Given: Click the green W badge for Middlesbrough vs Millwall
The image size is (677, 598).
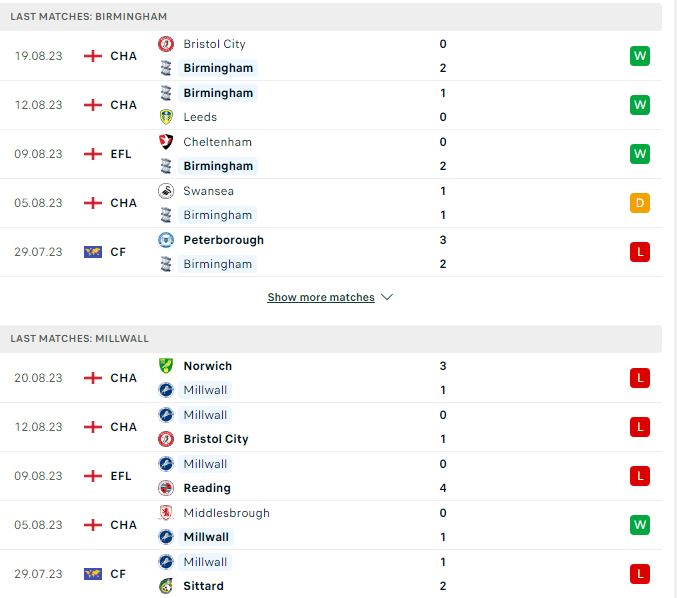Looking at the screenshot, I should 639,525.
